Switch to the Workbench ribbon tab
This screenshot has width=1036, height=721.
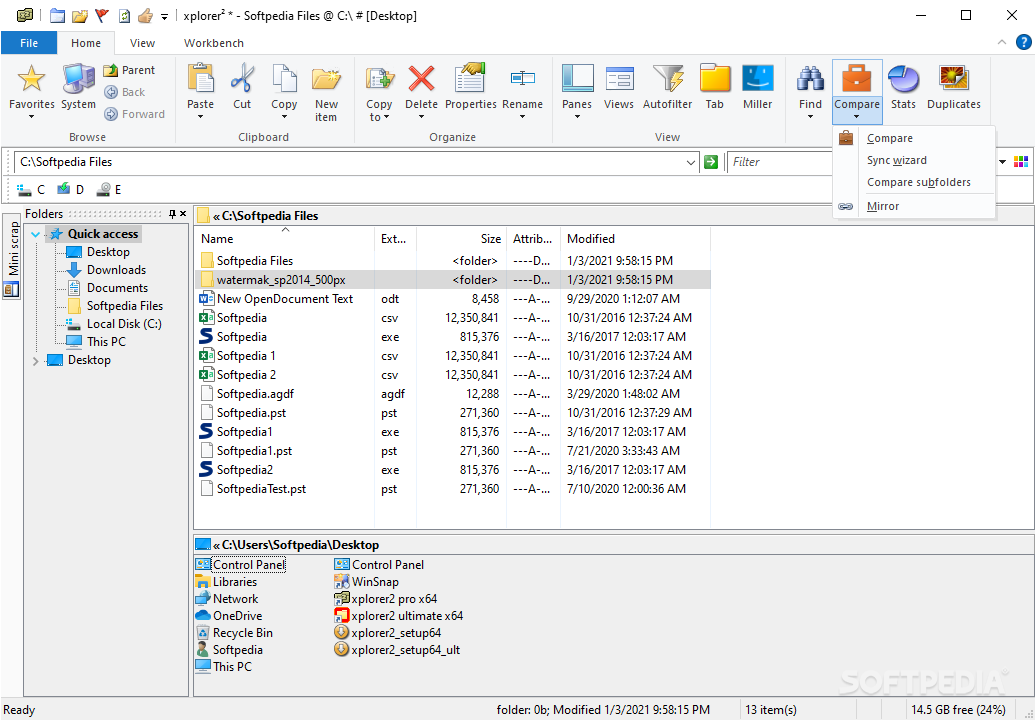[213, 43]
